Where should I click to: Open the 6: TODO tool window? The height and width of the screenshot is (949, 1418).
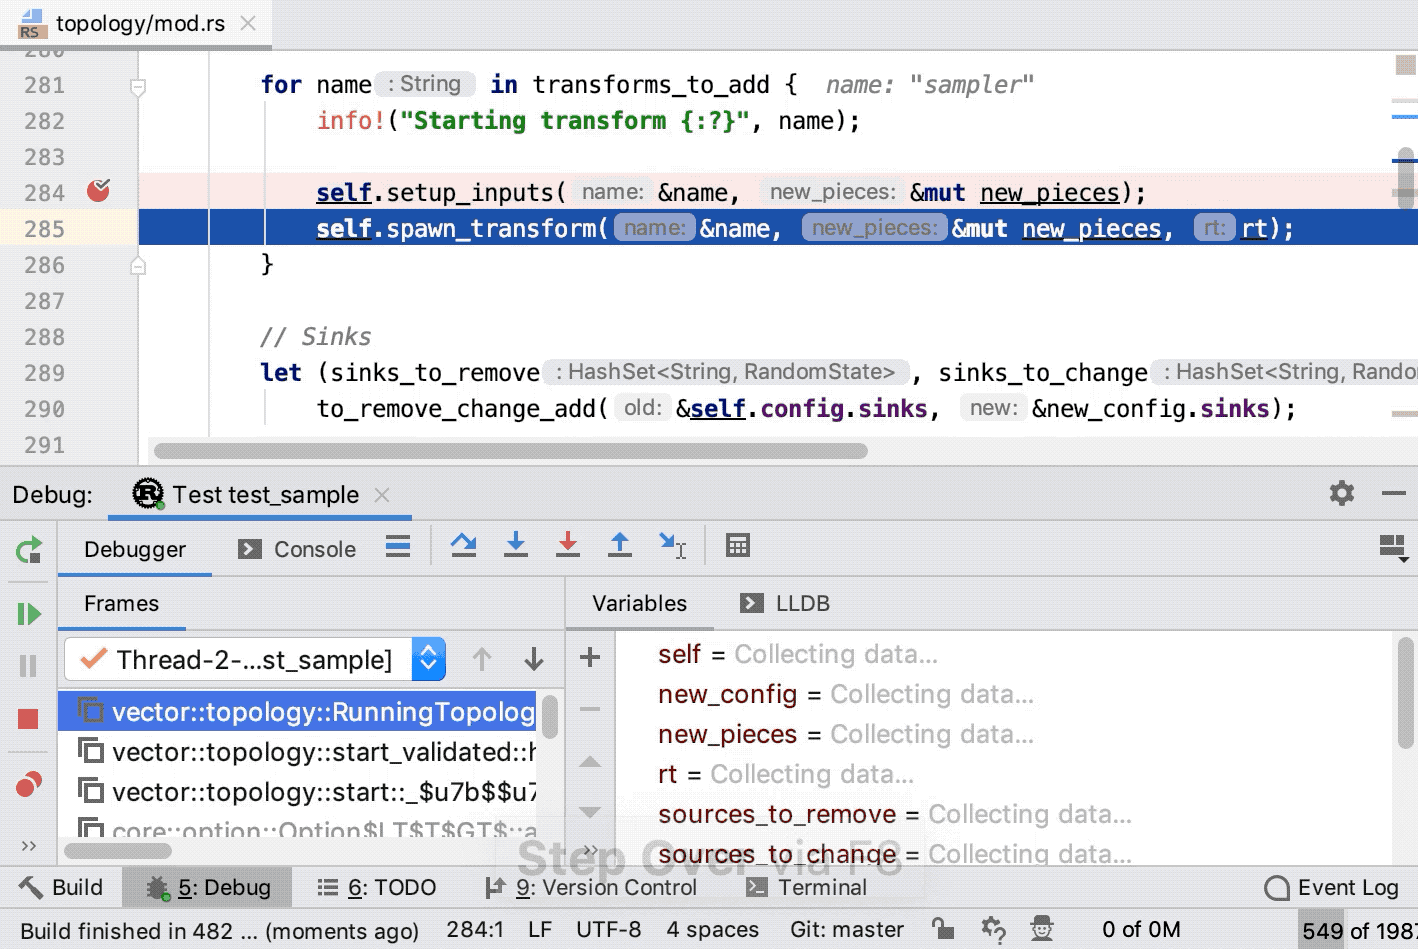[376, 887]
